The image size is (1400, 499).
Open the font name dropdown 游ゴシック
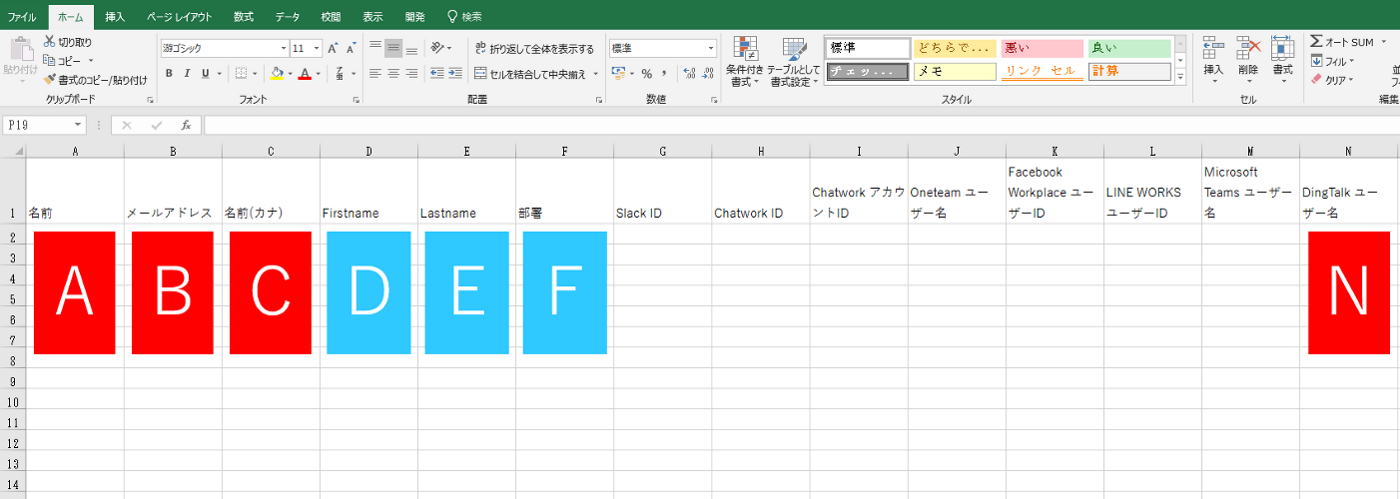283,48
